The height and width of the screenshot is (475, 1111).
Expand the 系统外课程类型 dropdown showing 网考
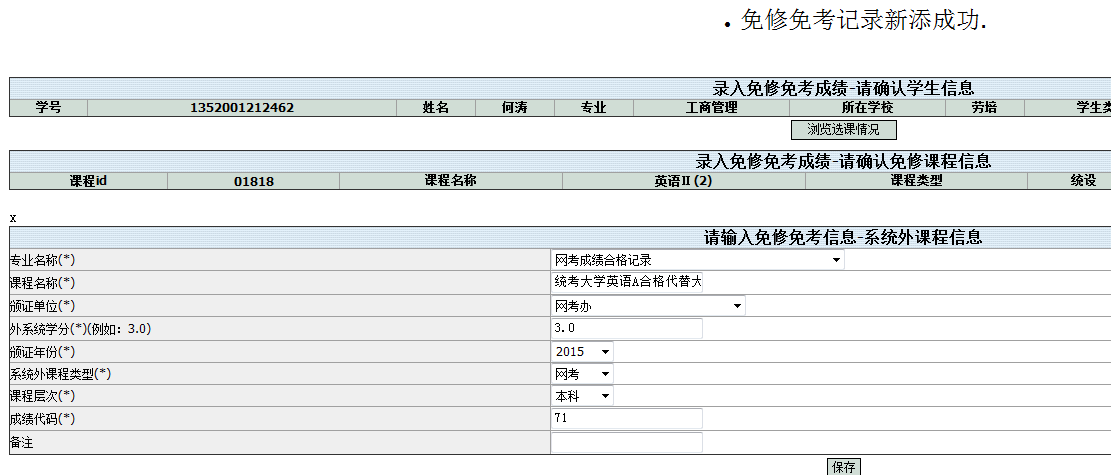[x=582, y=374]
